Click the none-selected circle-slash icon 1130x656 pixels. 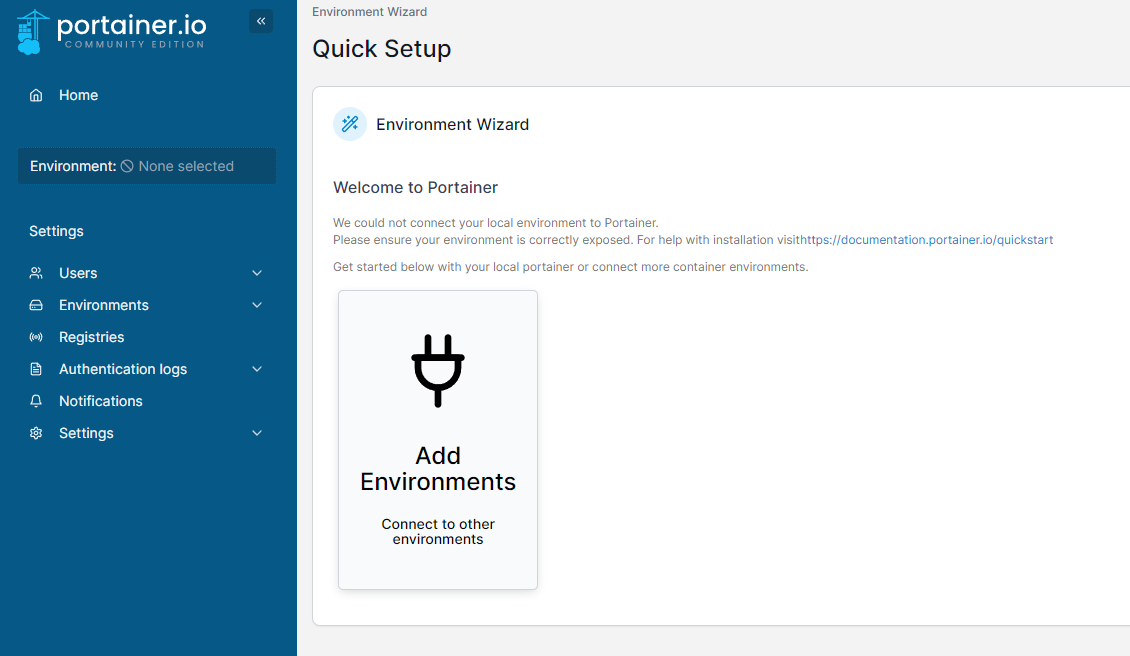[128, 166]
